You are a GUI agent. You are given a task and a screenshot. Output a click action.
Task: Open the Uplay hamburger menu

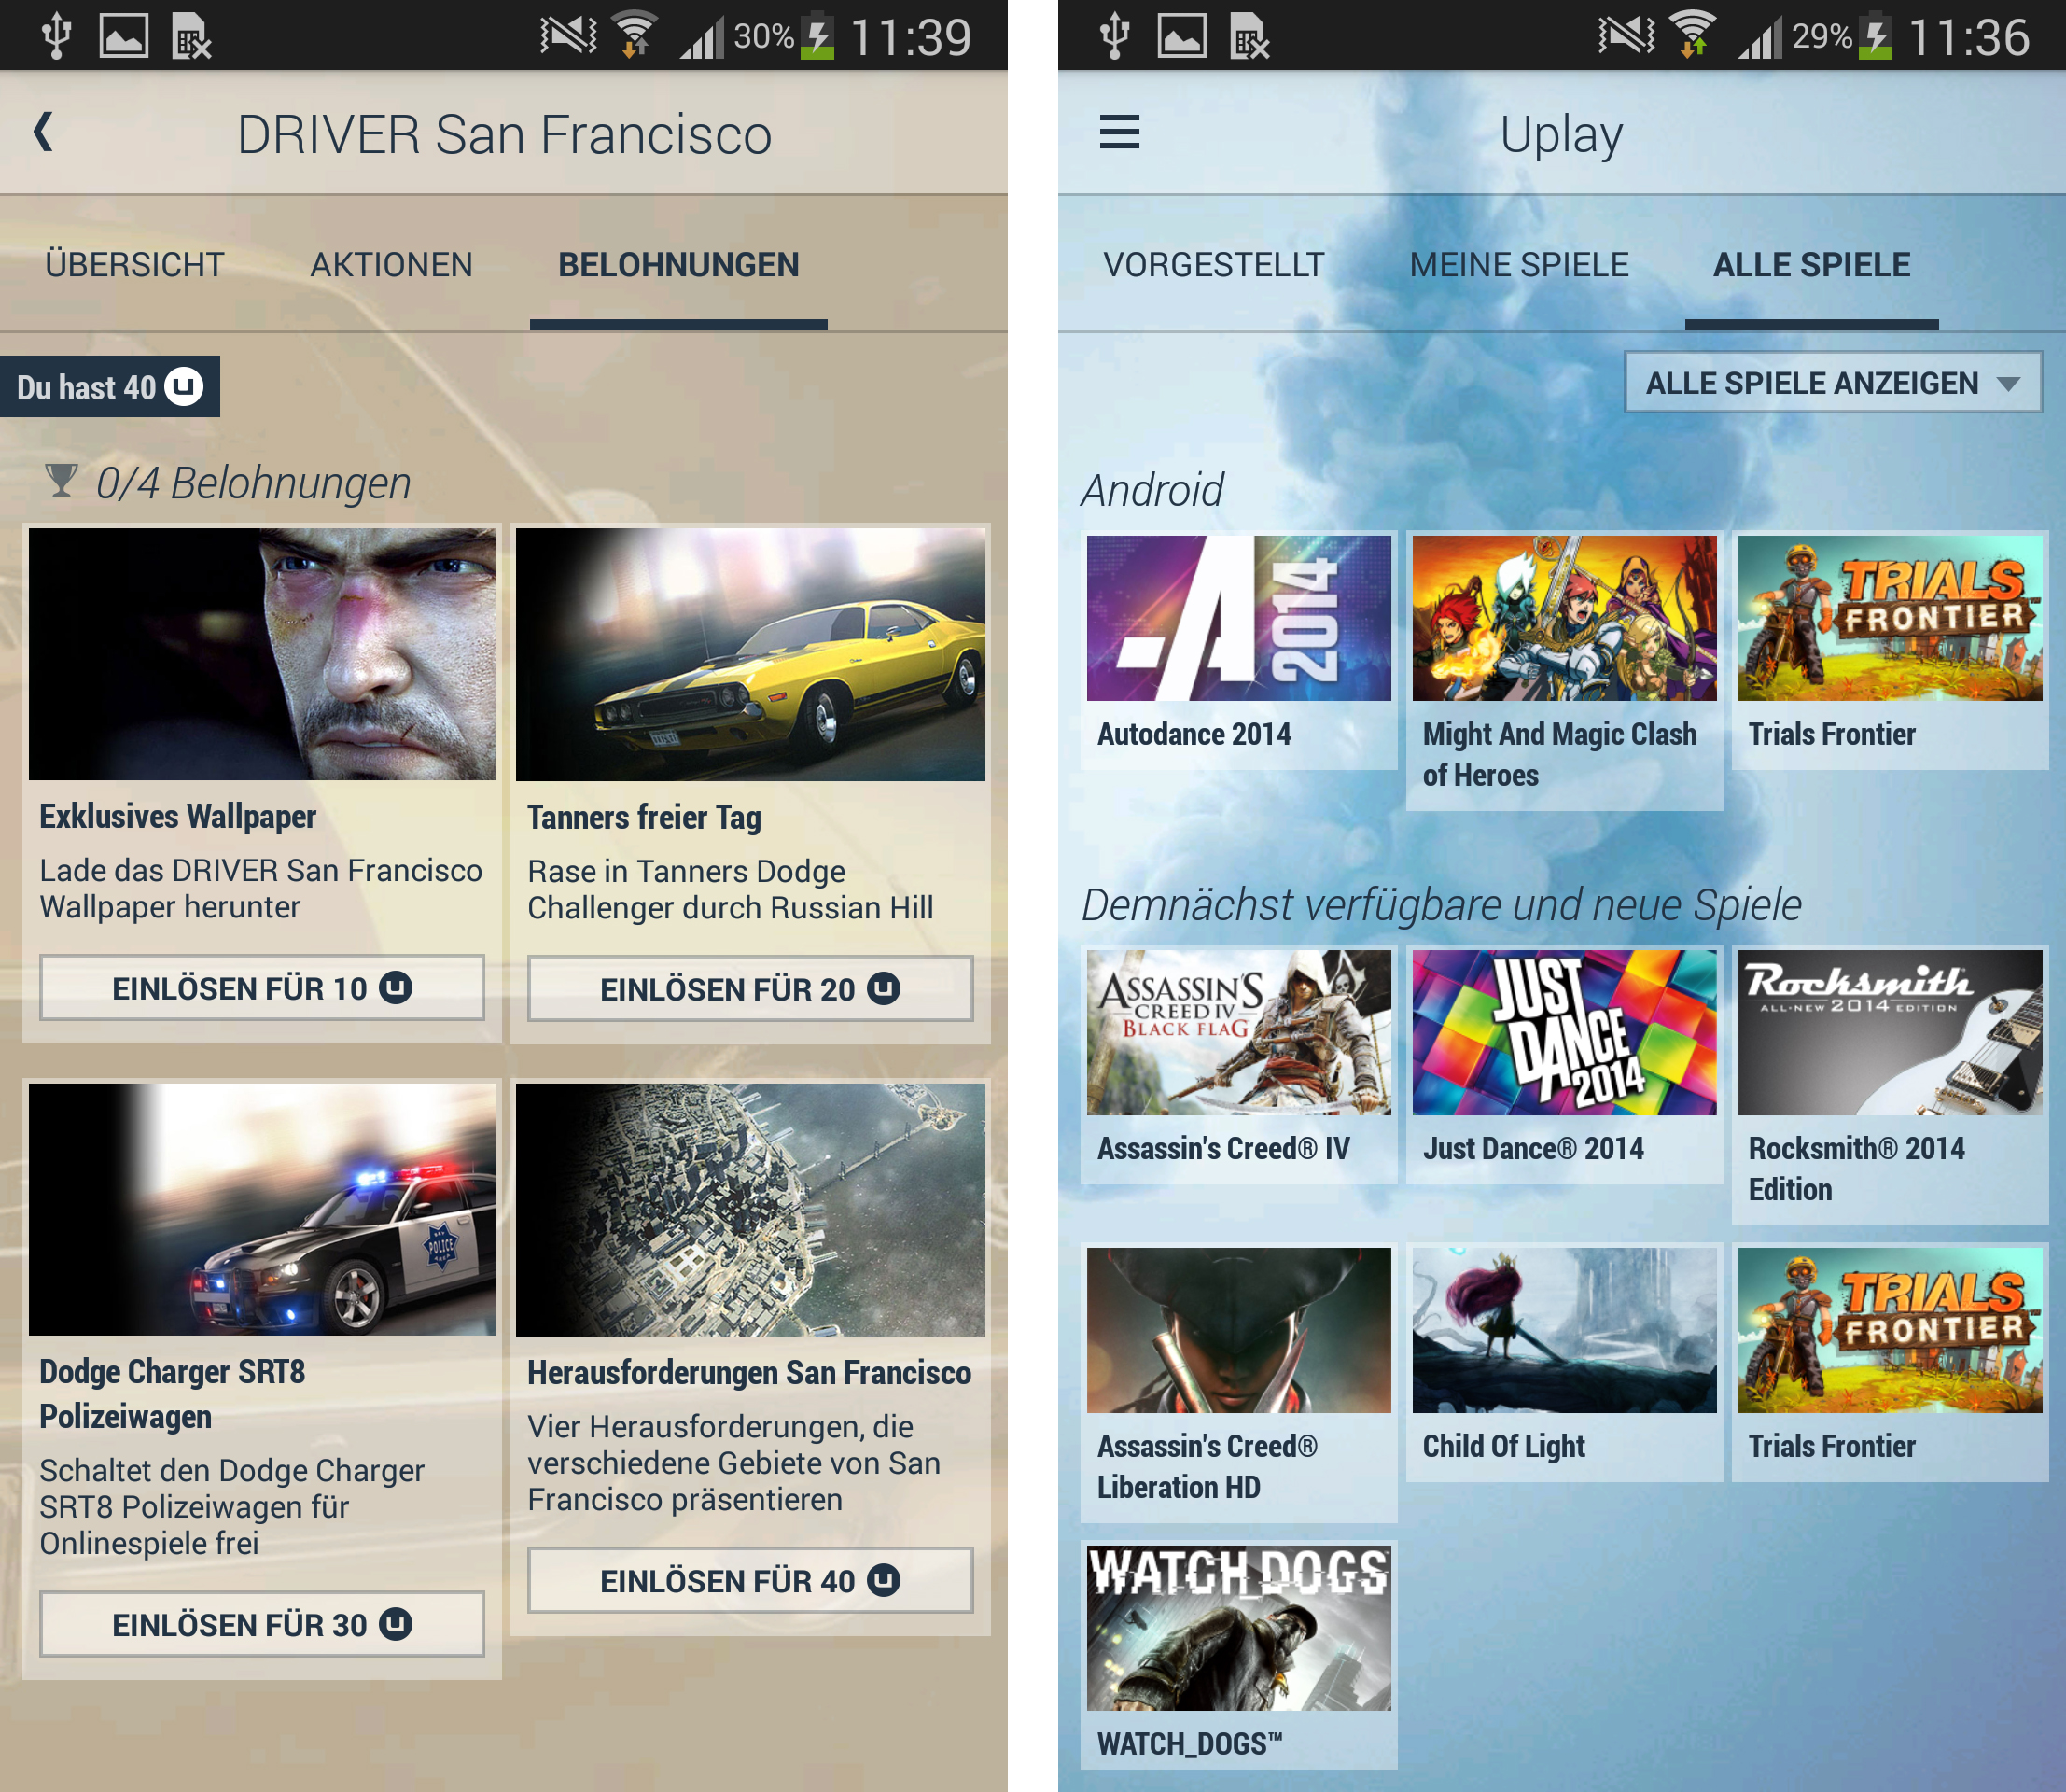tap(1119, 133)
